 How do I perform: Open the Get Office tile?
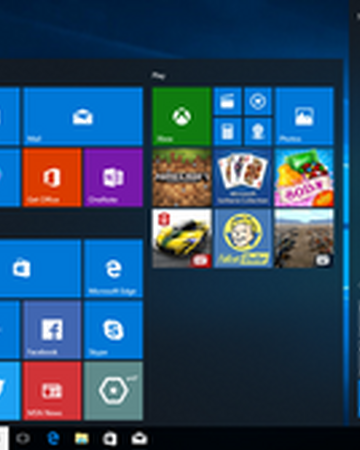coord(52,177)
